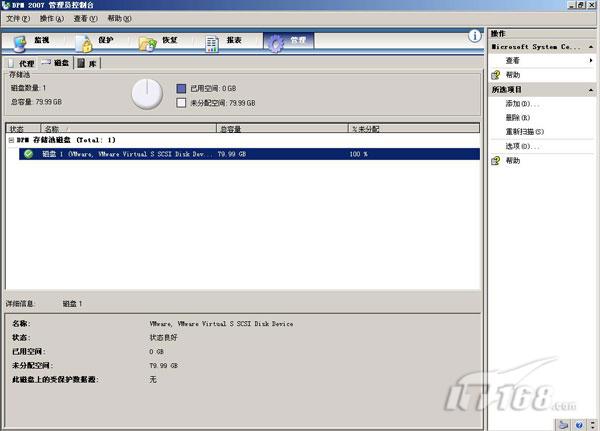The image size is (600, 431).
Task: Click the 100 % unallocated cell
Action: click(x=358, y=154)
